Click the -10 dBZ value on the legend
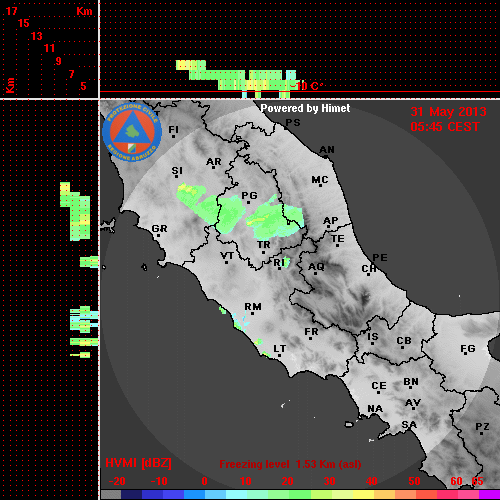This screenshot has width=500, height=500. click(159, 481)
